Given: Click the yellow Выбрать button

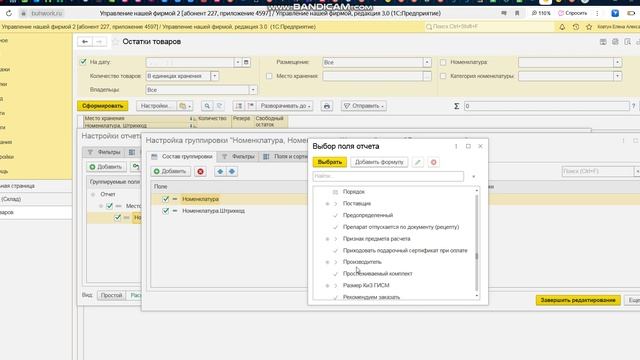Looking at the screenshot, I should (x=330, y=162).
